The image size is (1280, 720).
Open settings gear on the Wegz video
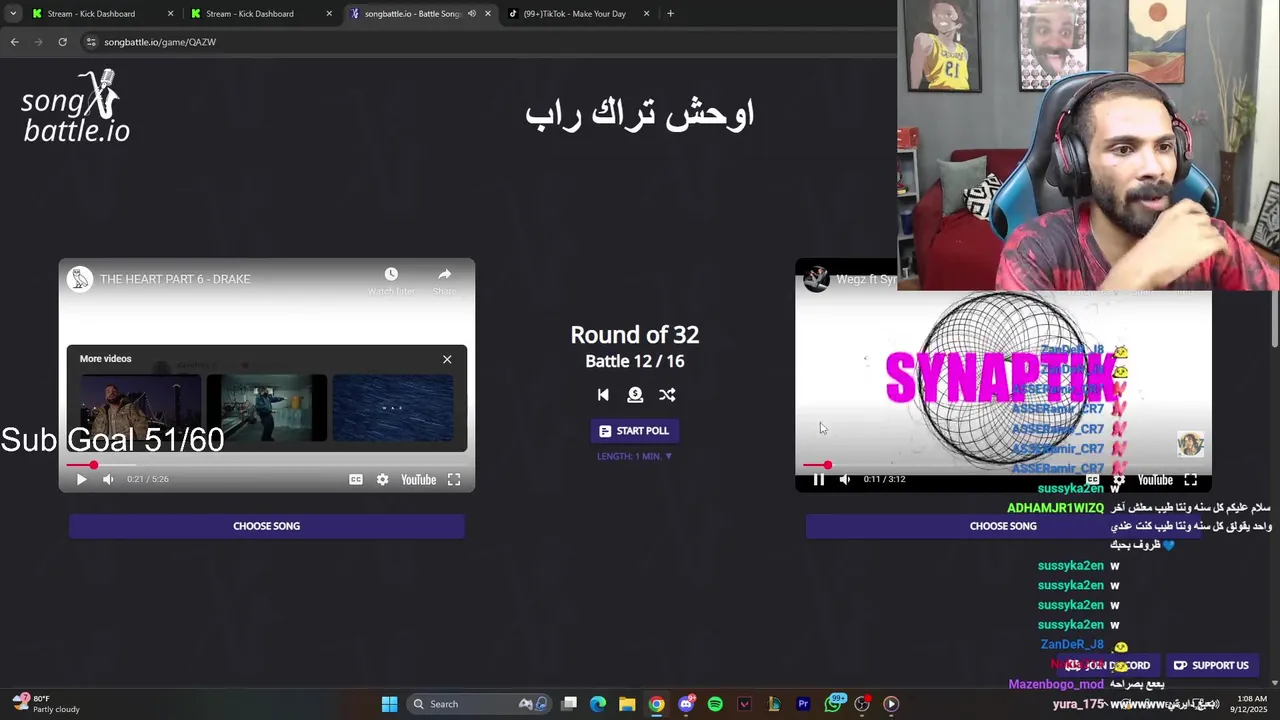(x=1119, y=480)
